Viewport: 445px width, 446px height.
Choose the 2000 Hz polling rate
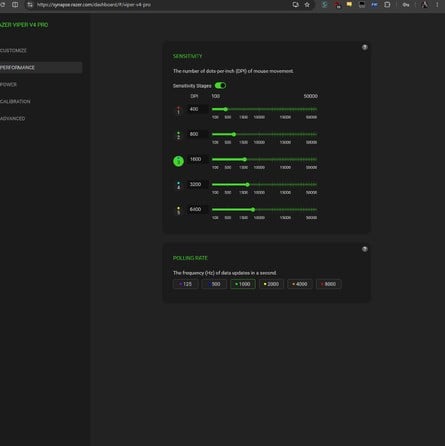271,284
